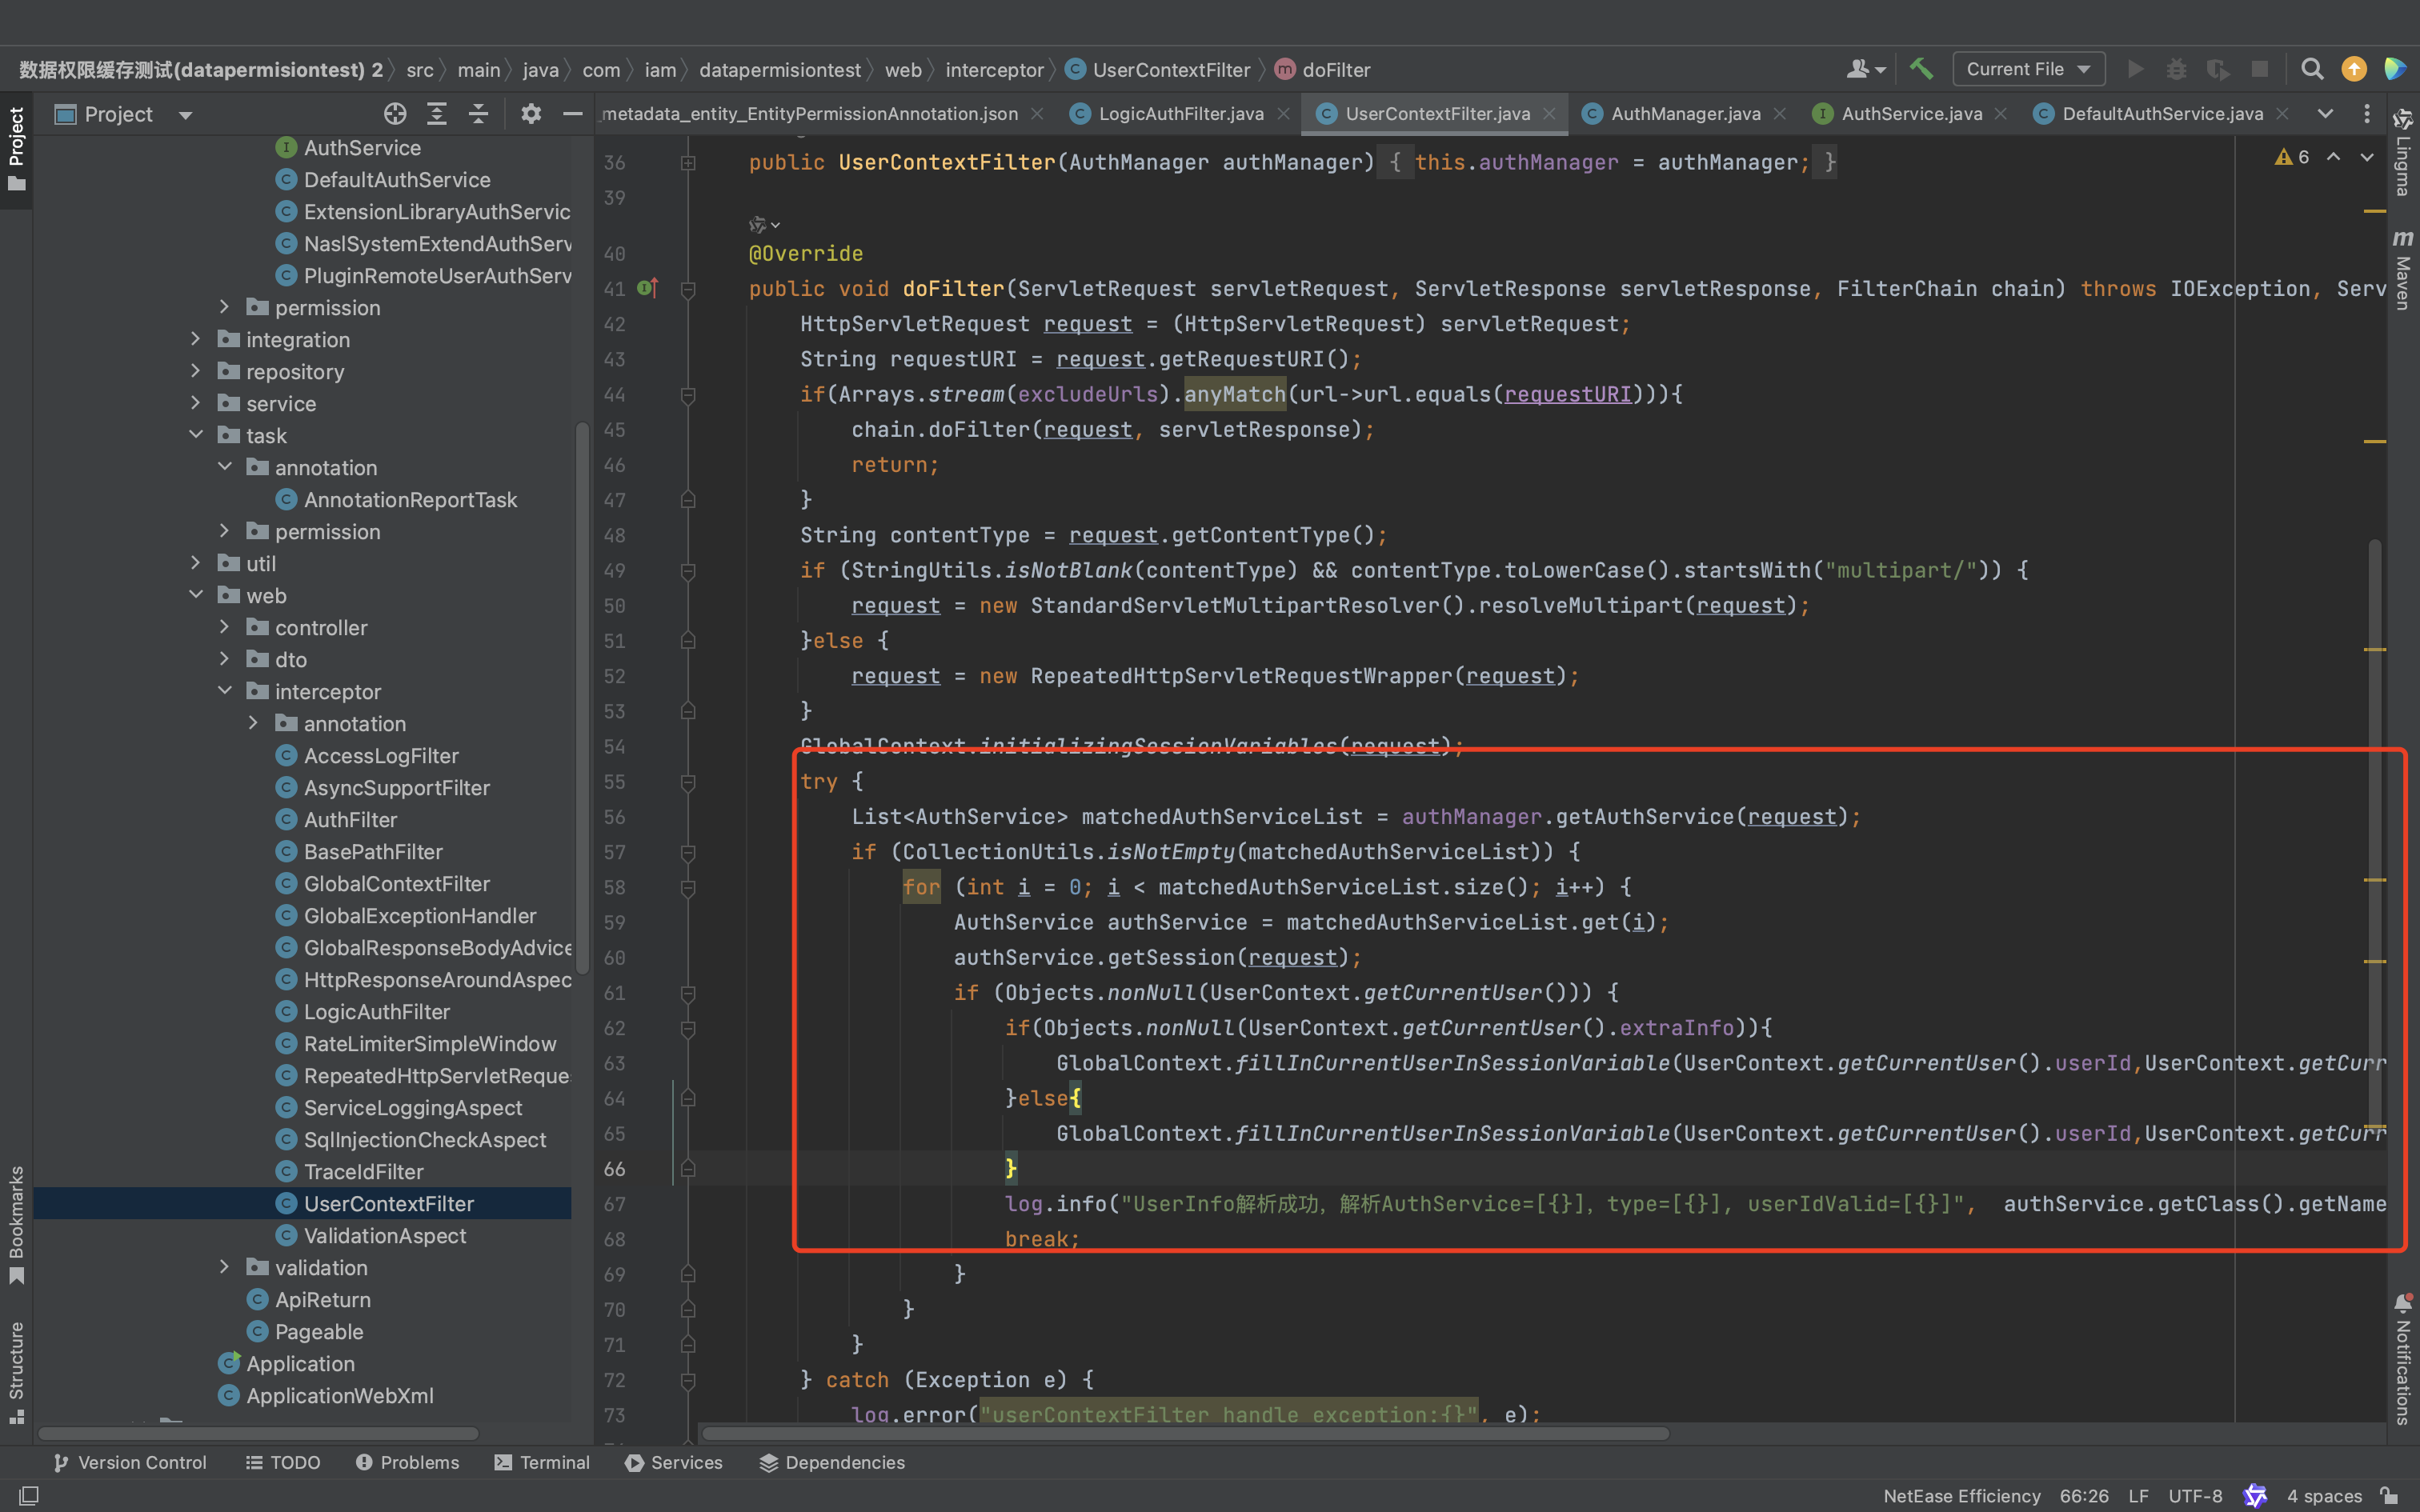Switch to LogicAuthFilter.java tab
The width and height of the screenshot is (2420, 1512).
click(x=1180, y=114)
